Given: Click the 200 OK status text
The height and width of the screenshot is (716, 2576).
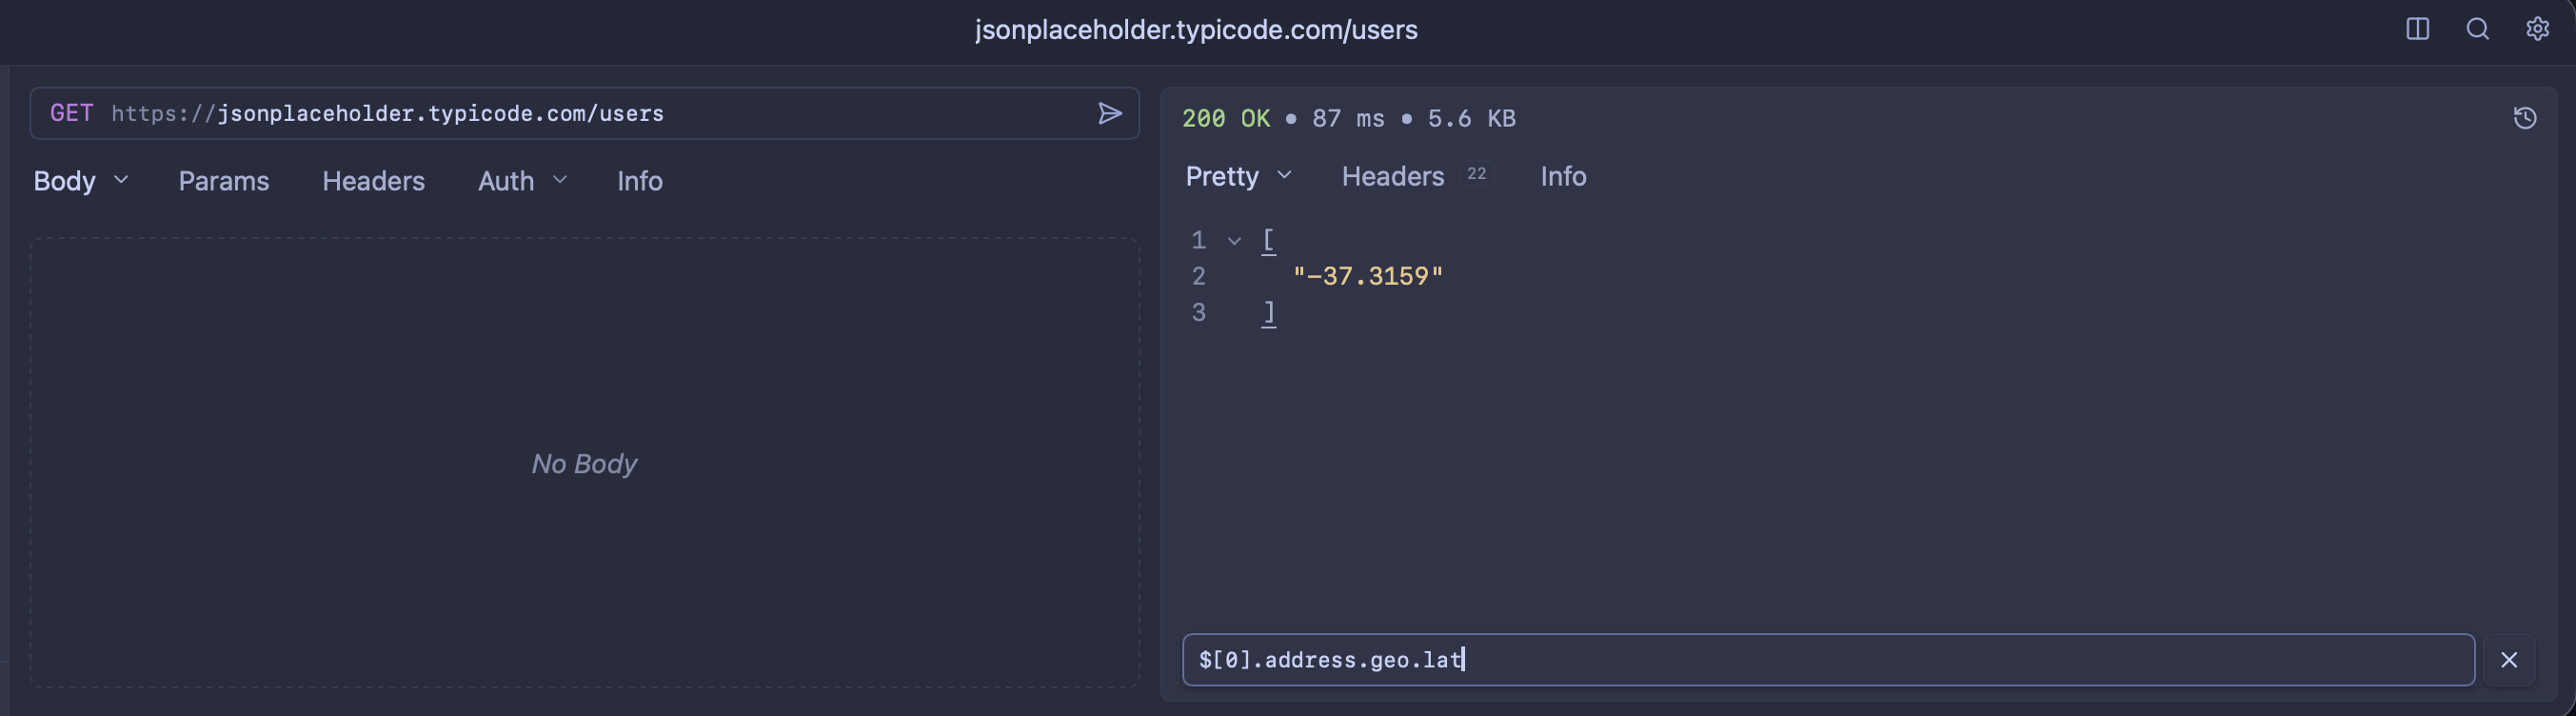Looking at the screenshot, I should [1225, 119].
